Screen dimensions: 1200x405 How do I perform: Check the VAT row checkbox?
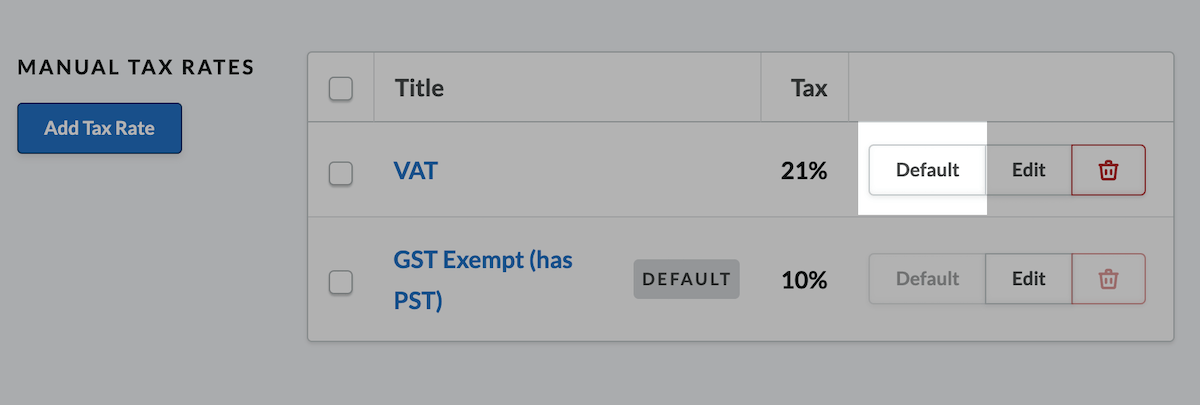tap(341, 172)
